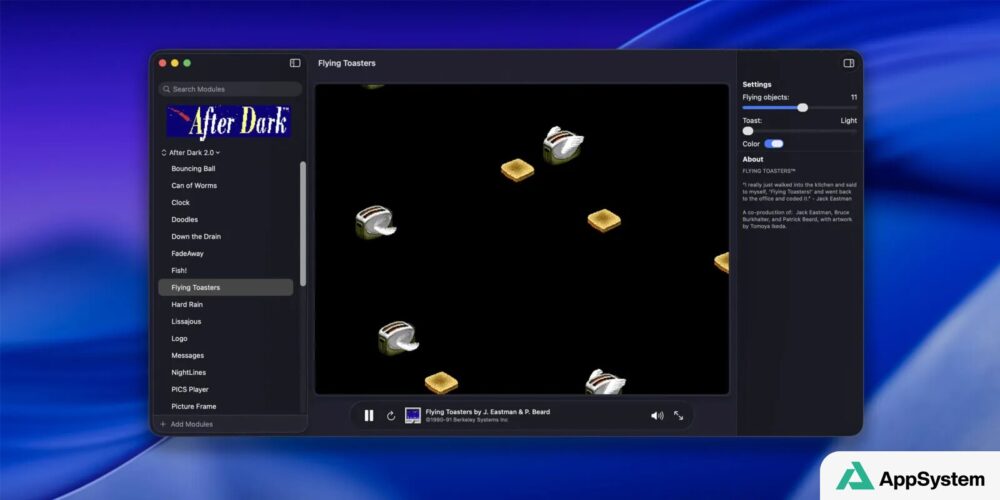This screenshot has height=500, width=1000.
Task: Click the AppSystem logo badge
Action: pos(910,476)
